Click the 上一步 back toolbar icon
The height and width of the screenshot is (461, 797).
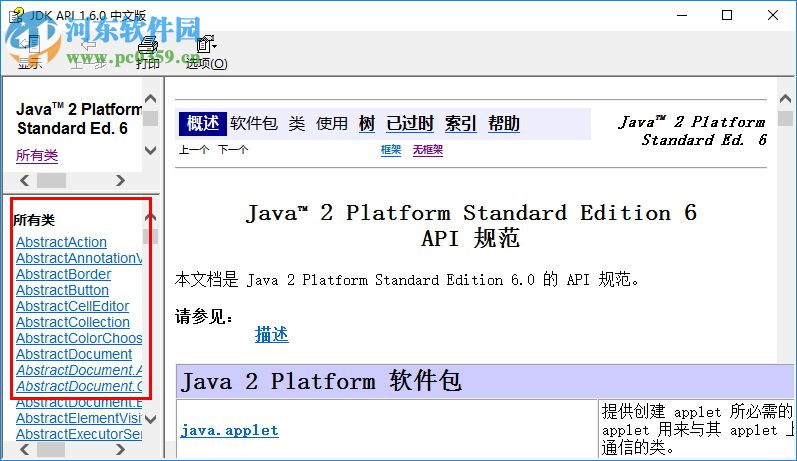pyautogui.click(x=88, y=52)
